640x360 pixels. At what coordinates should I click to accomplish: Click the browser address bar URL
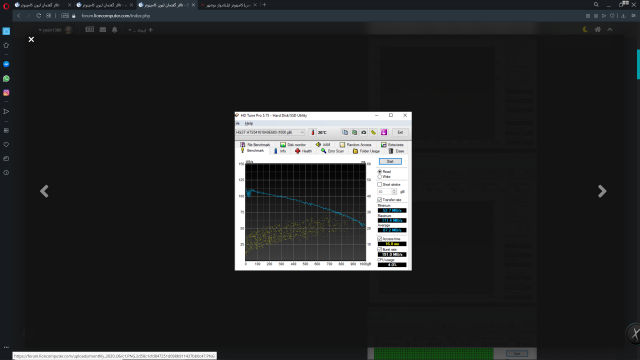[116, 16]
